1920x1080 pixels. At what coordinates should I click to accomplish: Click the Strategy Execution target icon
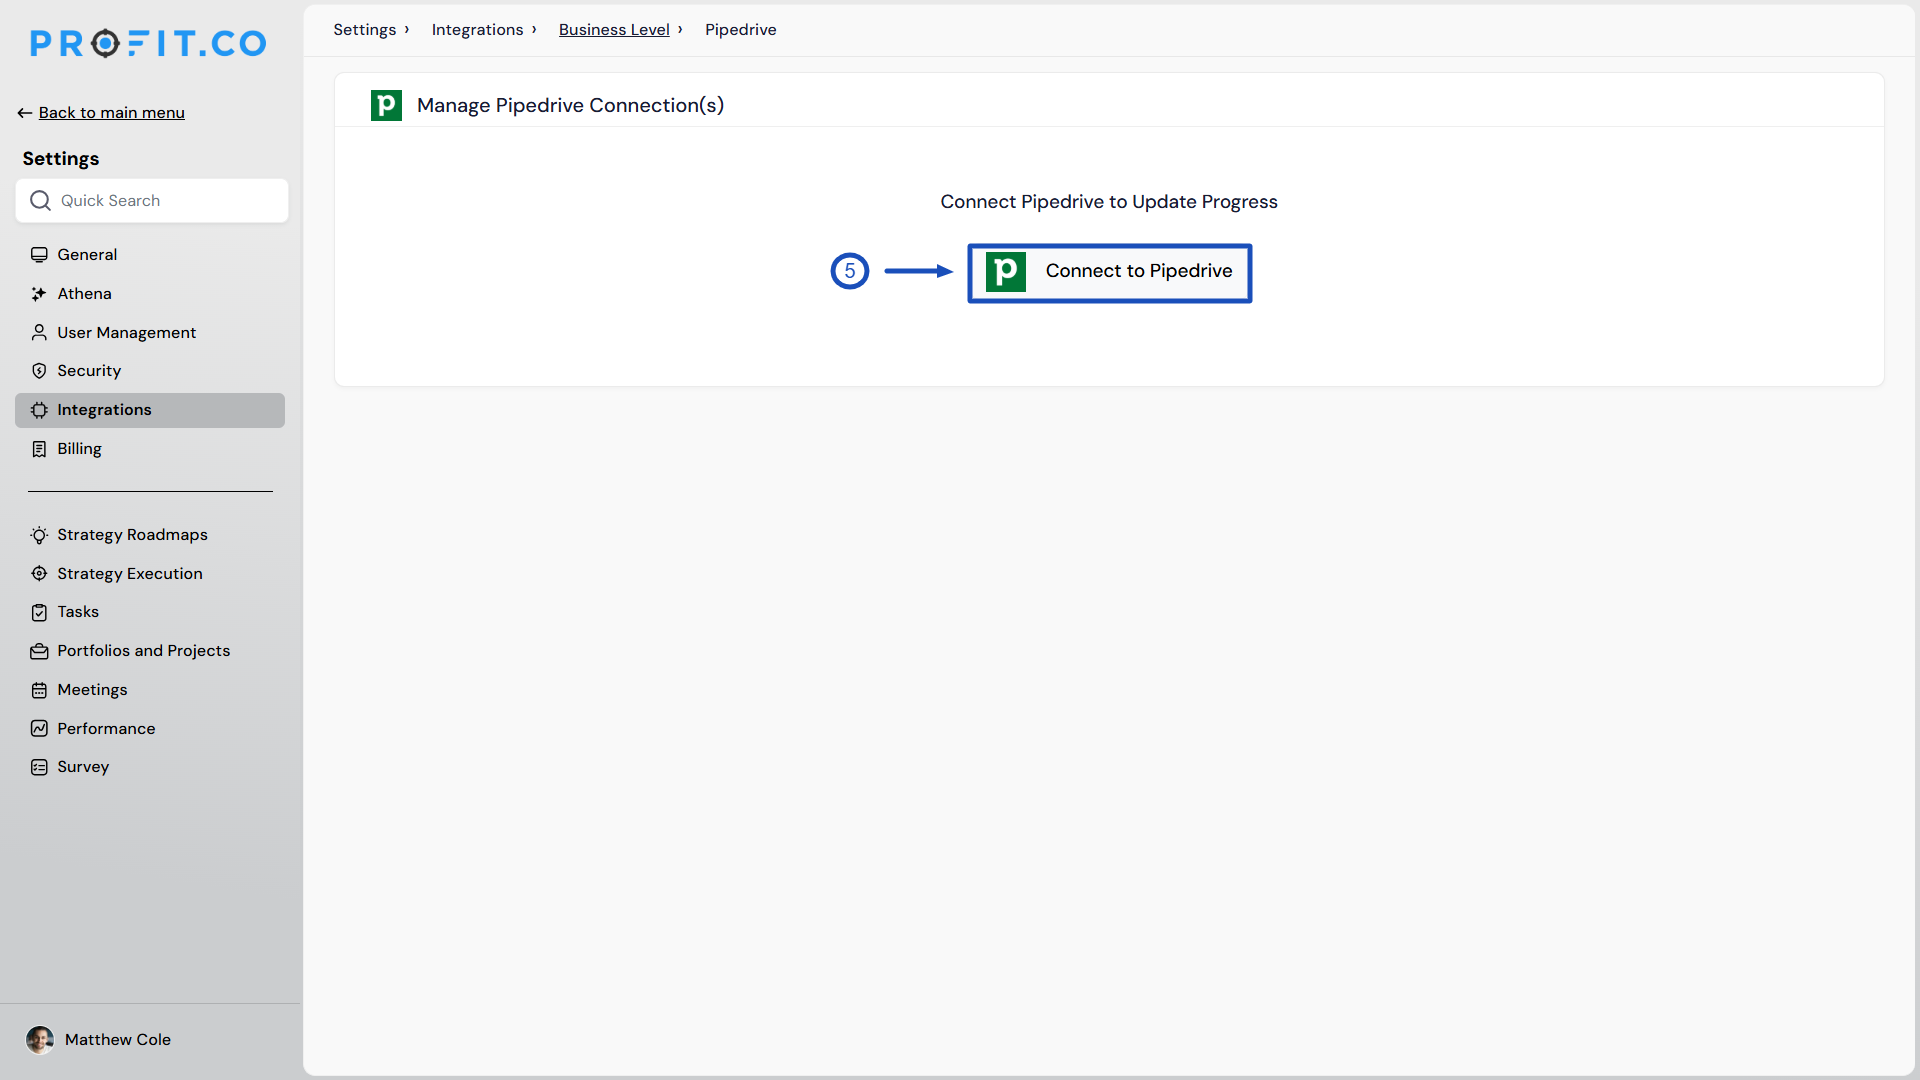pos(39,574)
